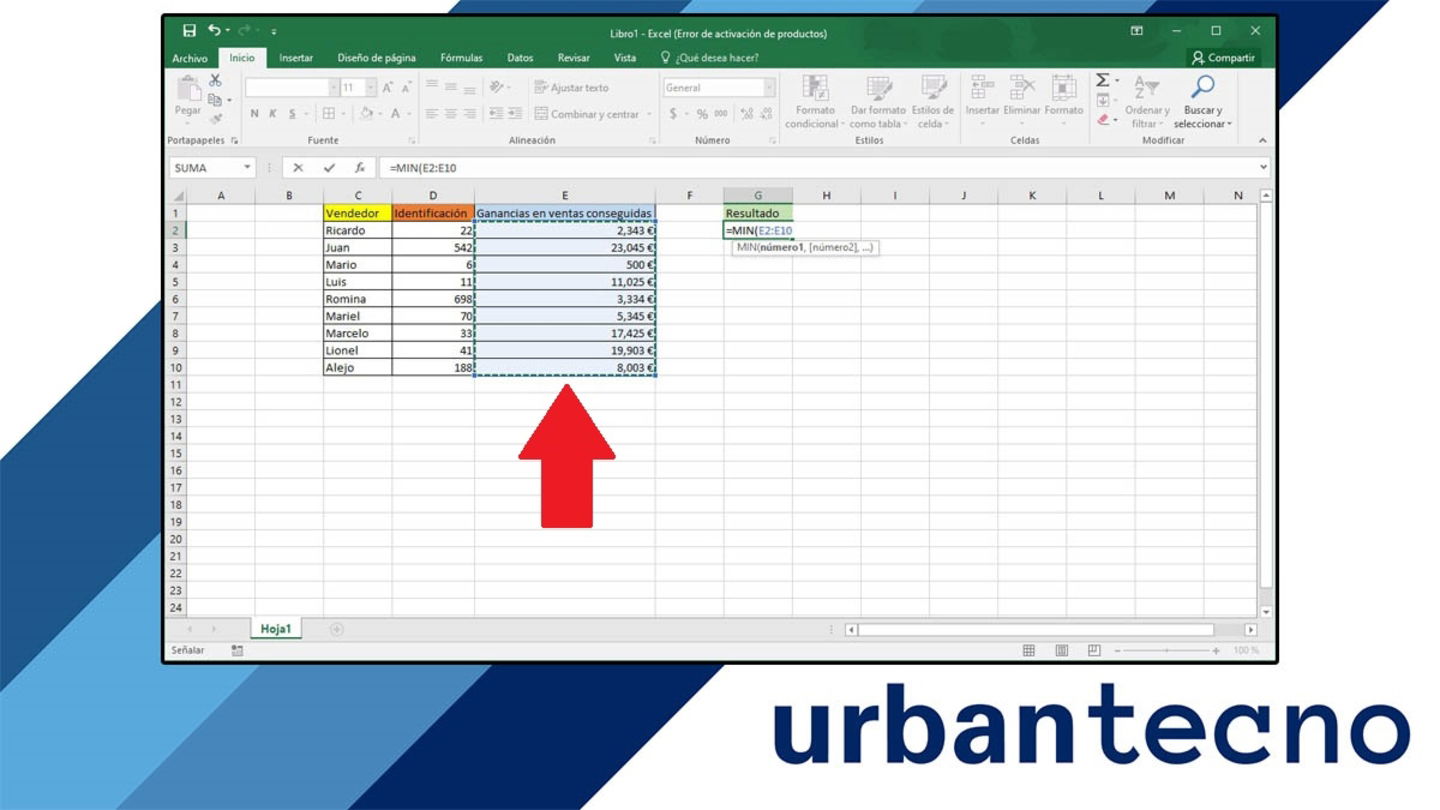
Task: Click the Eliminar cells button
Action: pos(1022,100)
